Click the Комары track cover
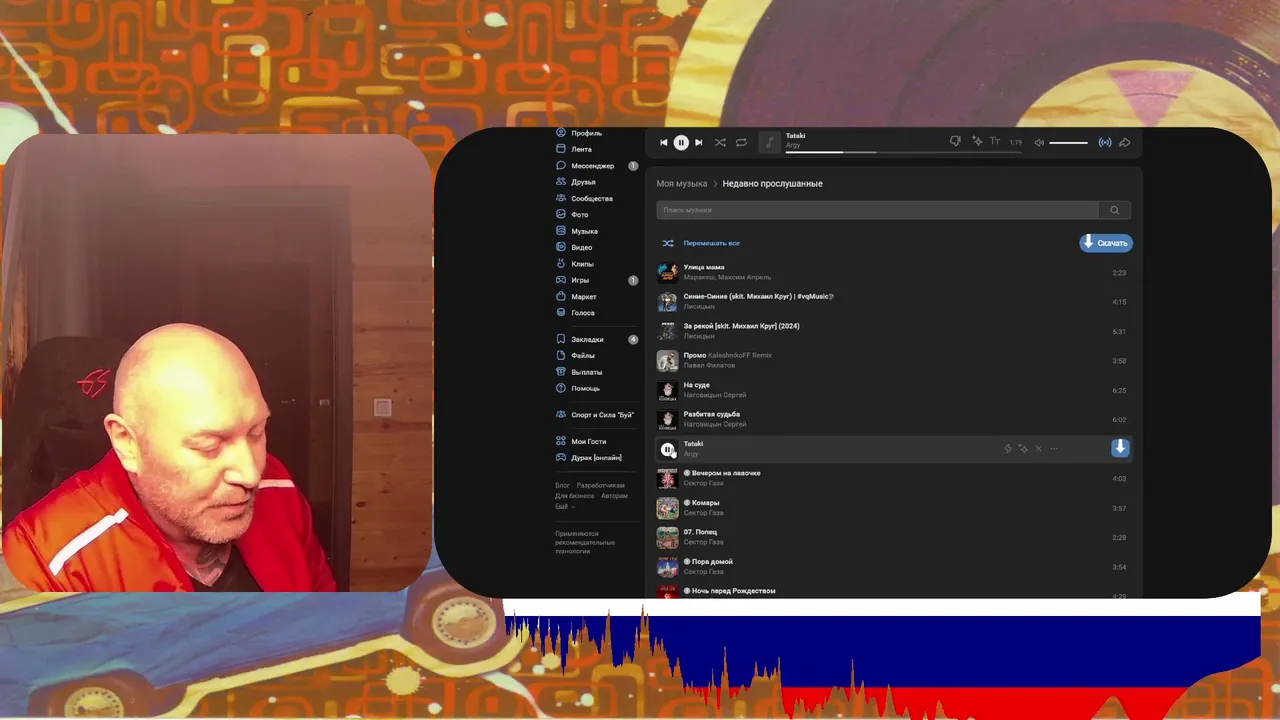This screenshot has width=1280, height=720. (668, 508)
